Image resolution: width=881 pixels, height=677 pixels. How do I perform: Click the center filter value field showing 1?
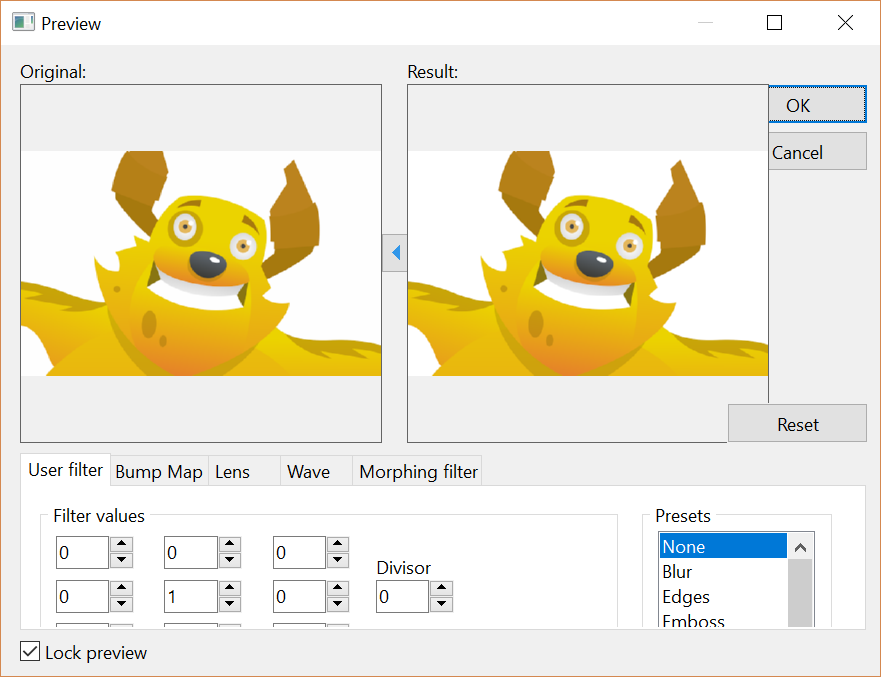190,596
